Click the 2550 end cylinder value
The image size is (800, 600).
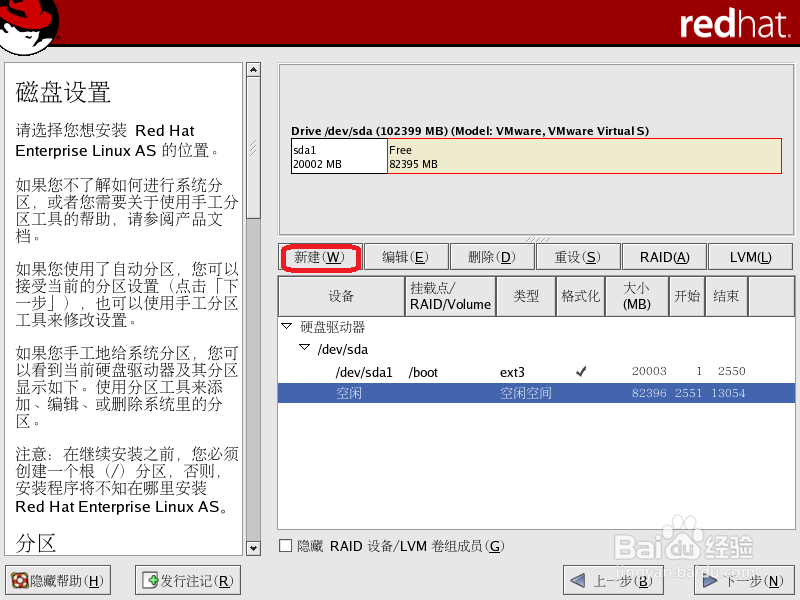tap(732, 371)
